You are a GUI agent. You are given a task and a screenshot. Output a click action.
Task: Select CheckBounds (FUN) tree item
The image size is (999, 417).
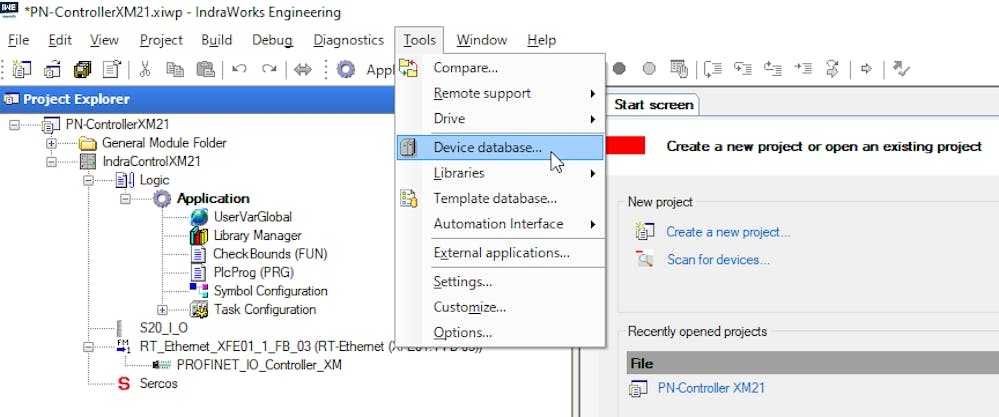coord(270,254)
